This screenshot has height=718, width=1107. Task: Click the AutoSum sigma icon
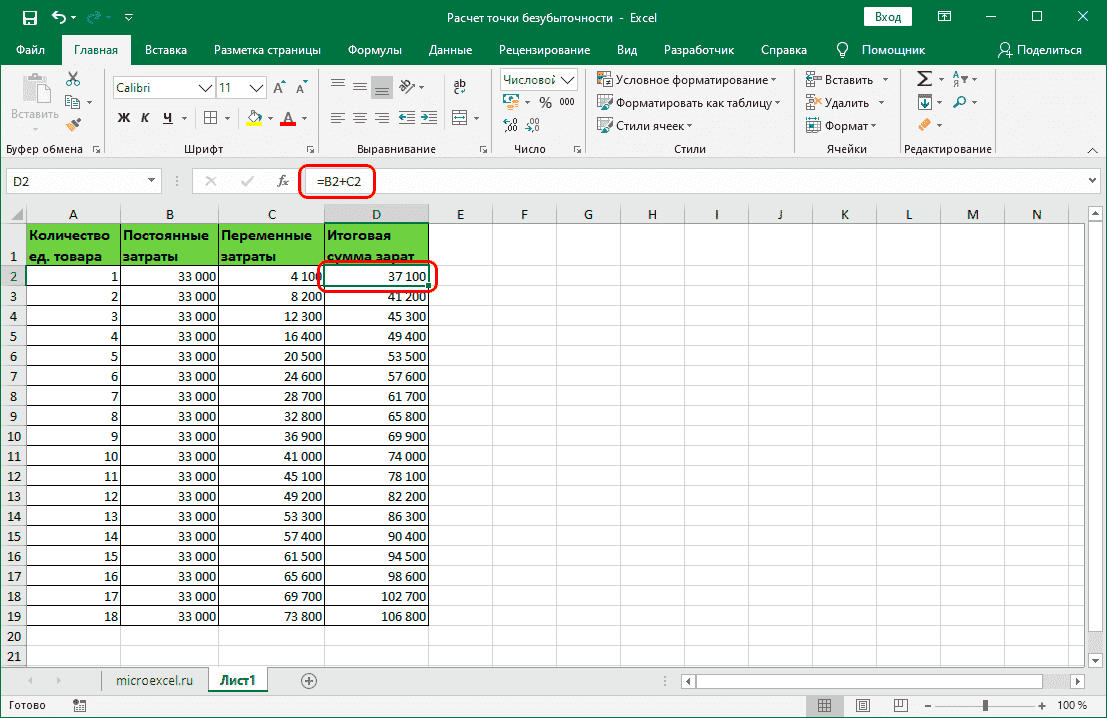(x=924, y=79)
